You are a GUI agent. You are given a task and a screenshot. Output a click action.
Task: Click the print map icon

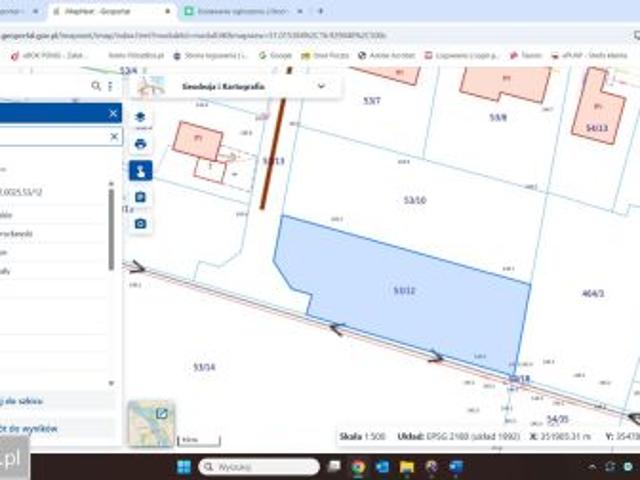pyautogui.click(x=140, y=143)
